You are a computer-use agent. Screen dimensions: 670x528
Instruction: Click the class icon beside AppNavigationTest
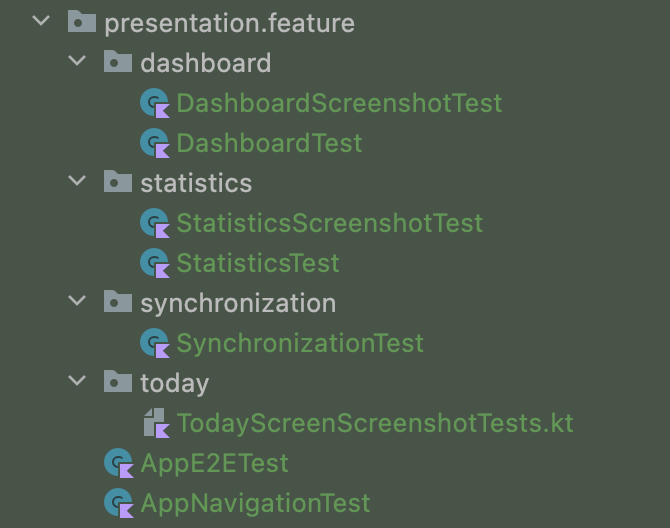coord(119,503)
